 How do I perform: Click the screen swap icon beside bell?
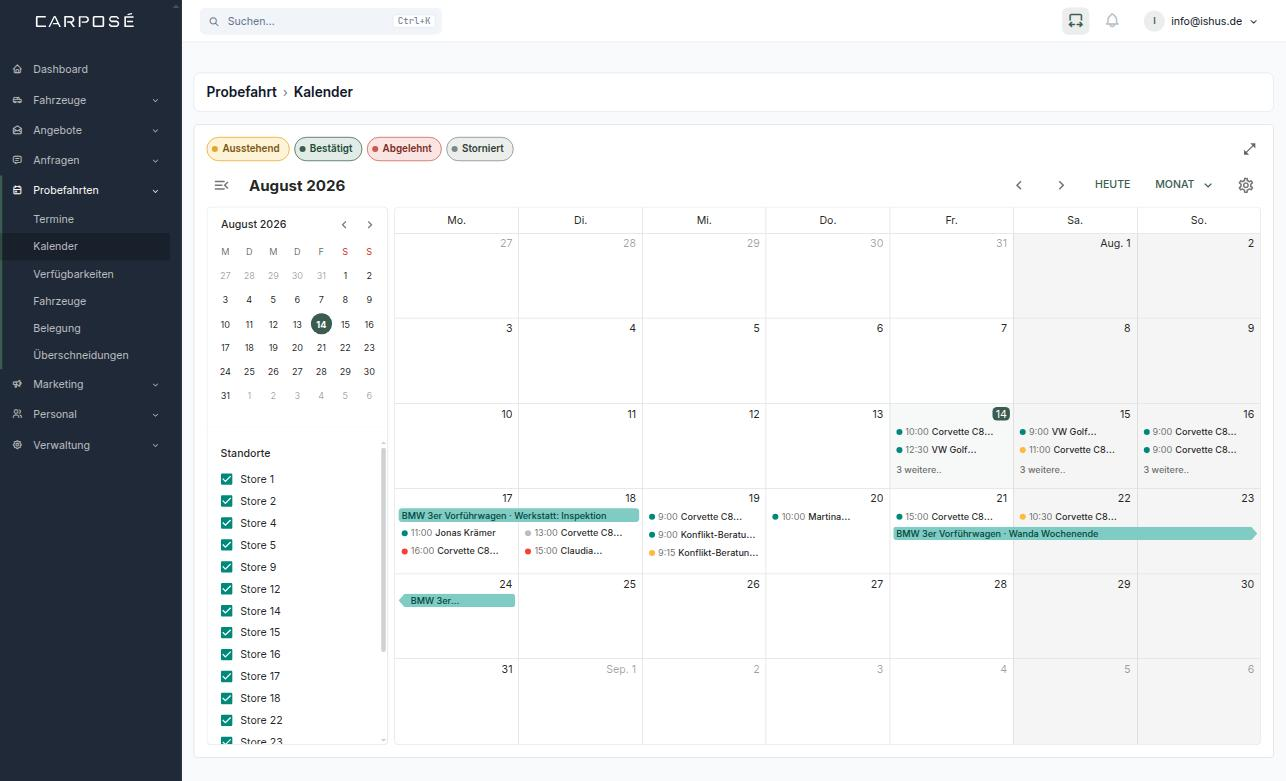click(x=1075, y=20)
